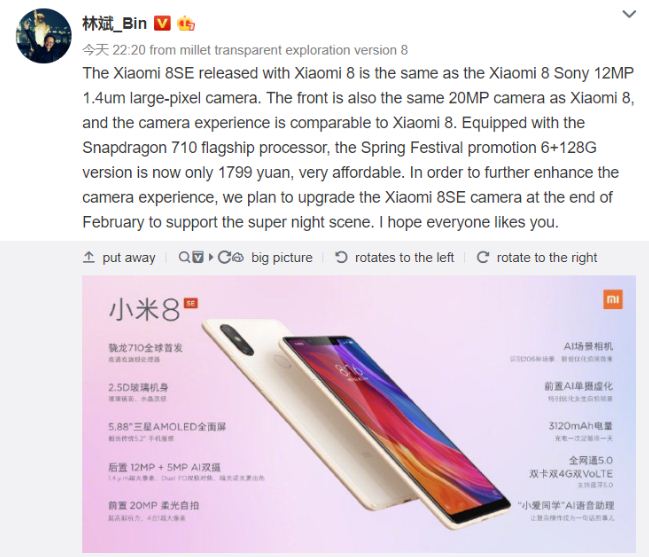
Task: Open the post options chevron dropdown
Action: pyautogui.click(x=629, y=14)
